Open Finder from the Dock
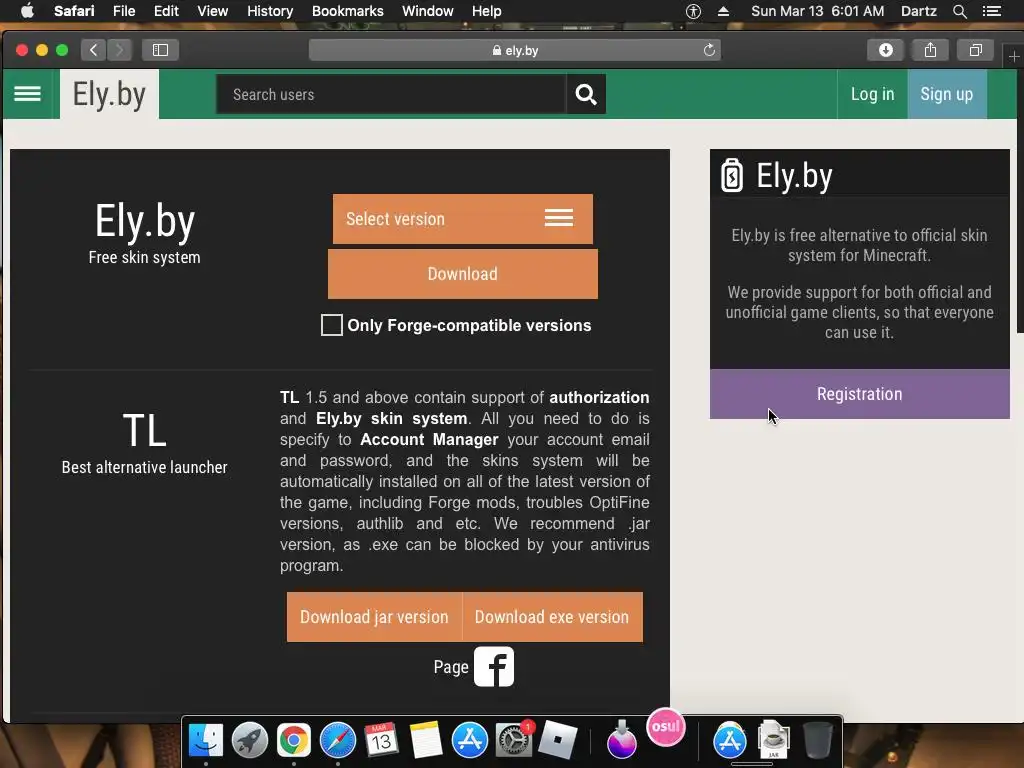Image resolution: width=1024 pixels, height=768 pixels. click(206, 741)
